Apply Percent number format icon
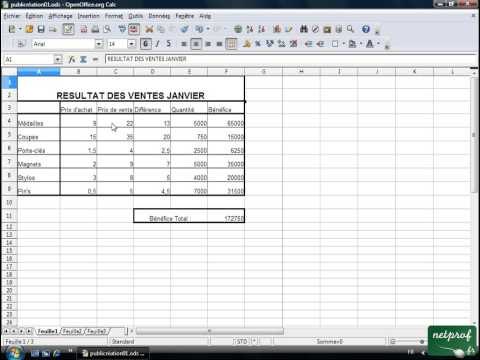 click(x=258, y=44)
